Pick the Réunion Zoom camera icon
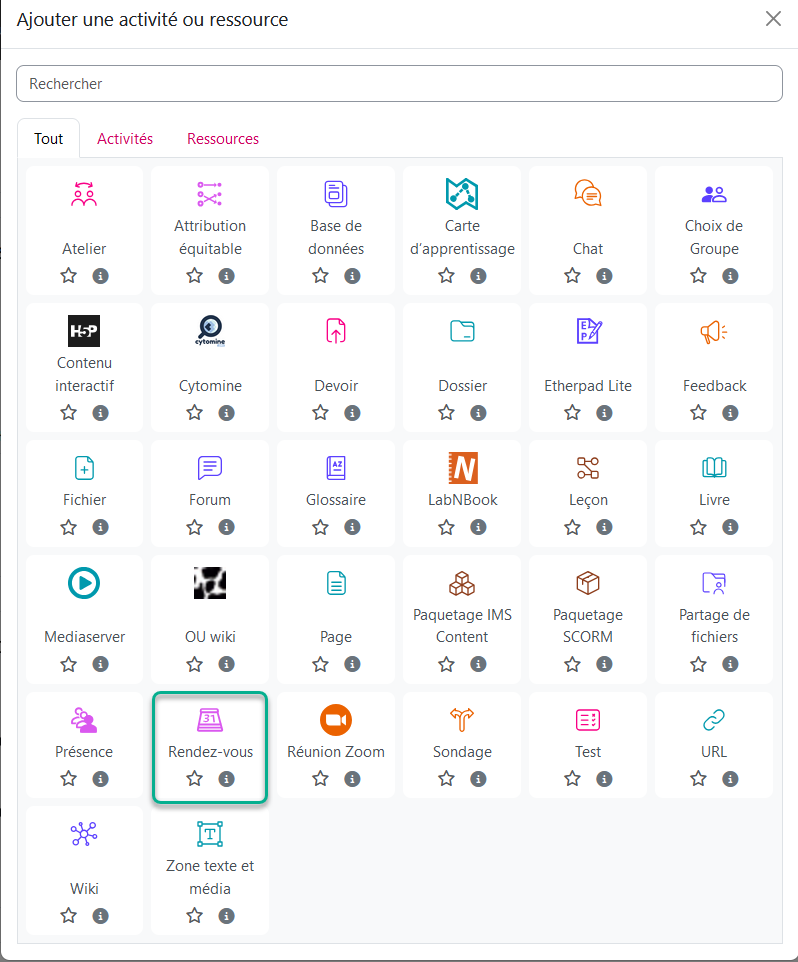The height and width of the screenshot is (962, 798). point(336,720)
